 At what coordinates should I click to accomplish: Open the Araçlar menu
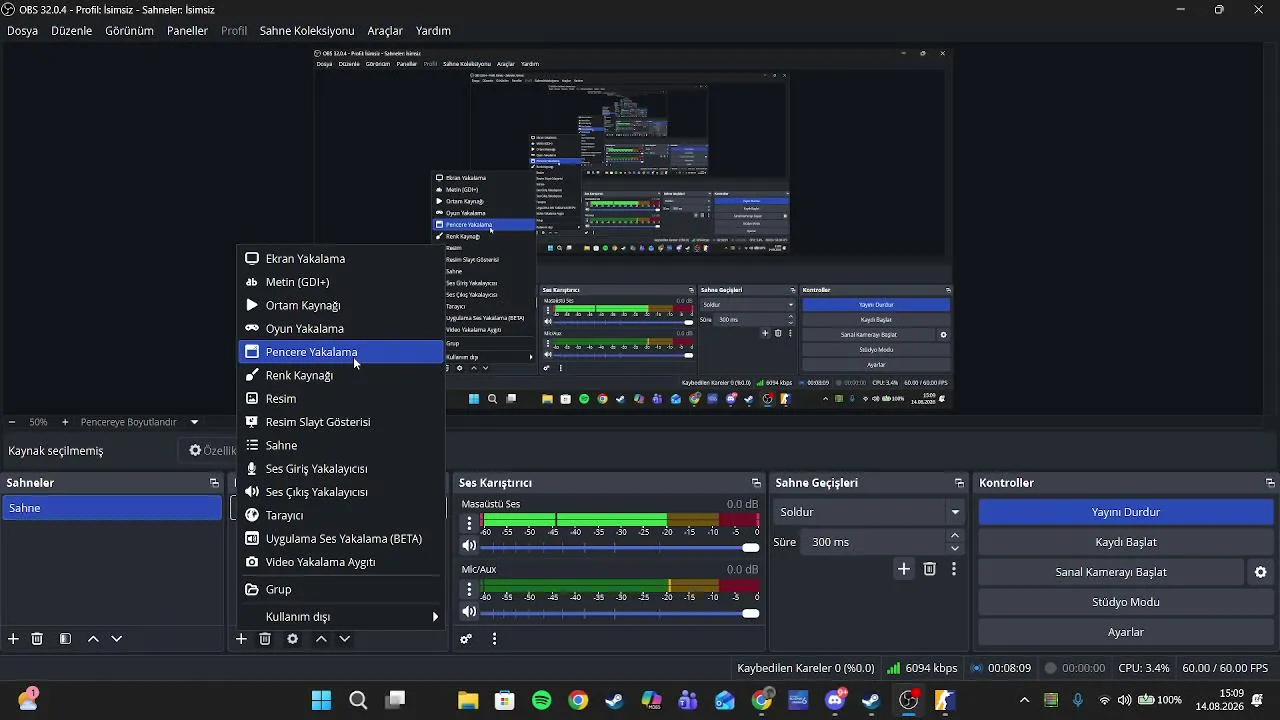pos(385,31)
